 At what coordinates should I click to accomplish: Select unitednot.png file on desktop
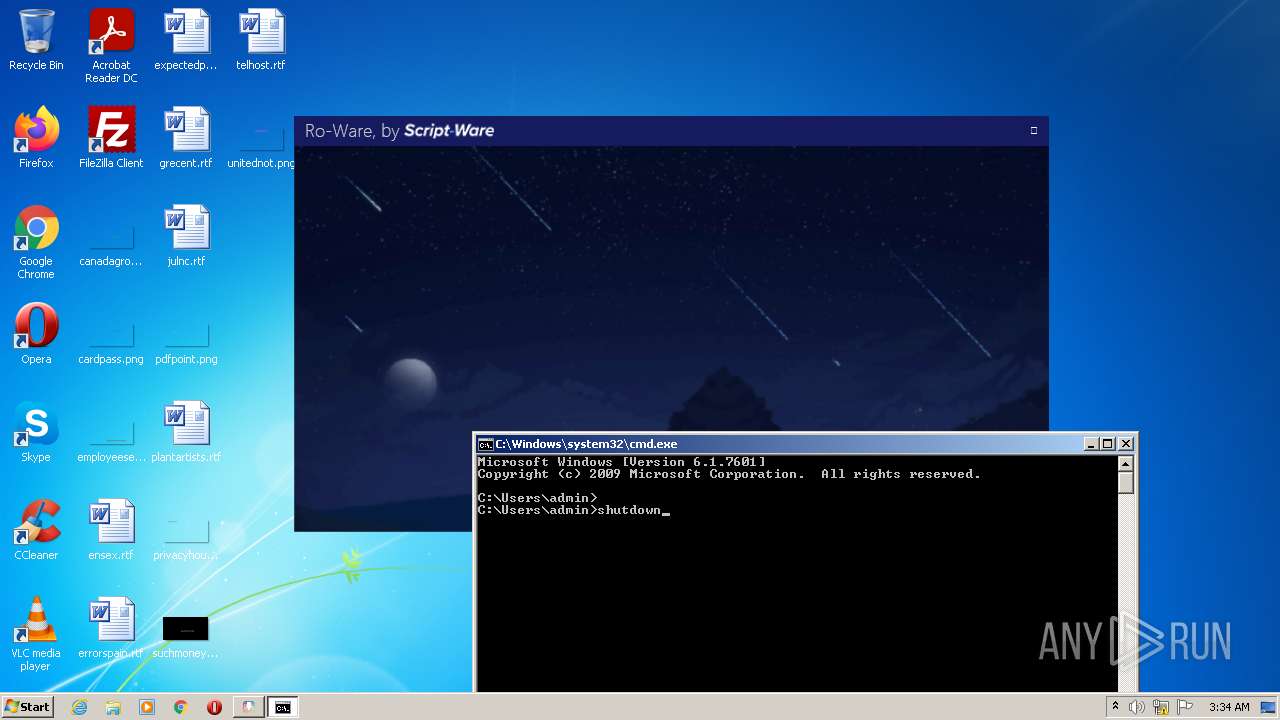(261, 146)
